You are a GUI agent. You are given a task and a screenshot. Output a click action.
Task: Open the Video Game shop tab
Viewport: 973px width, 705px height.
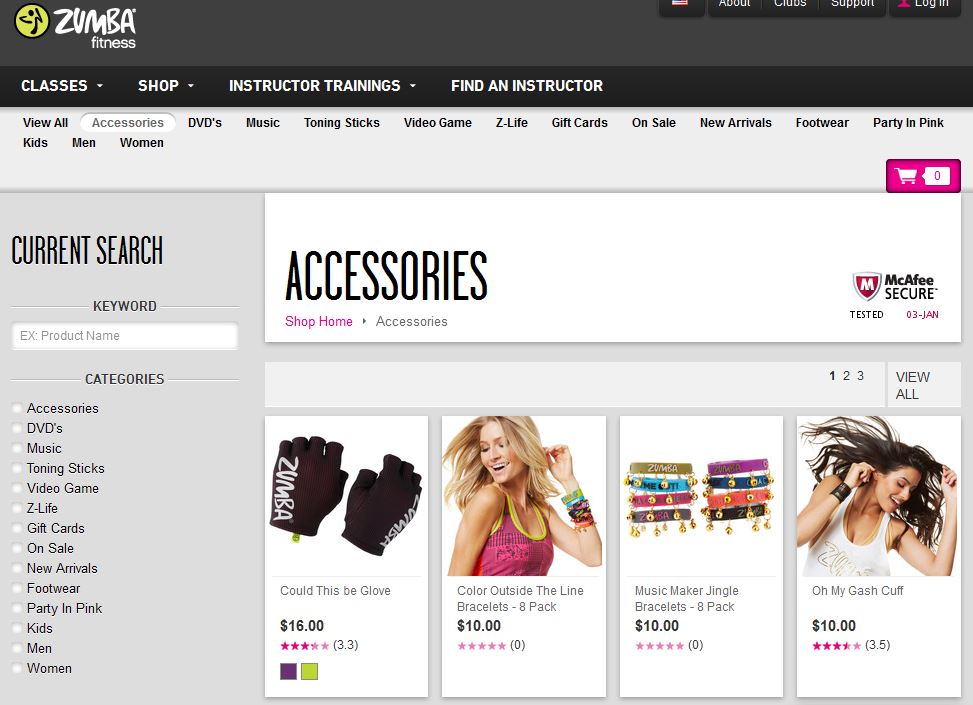point(437,123)
